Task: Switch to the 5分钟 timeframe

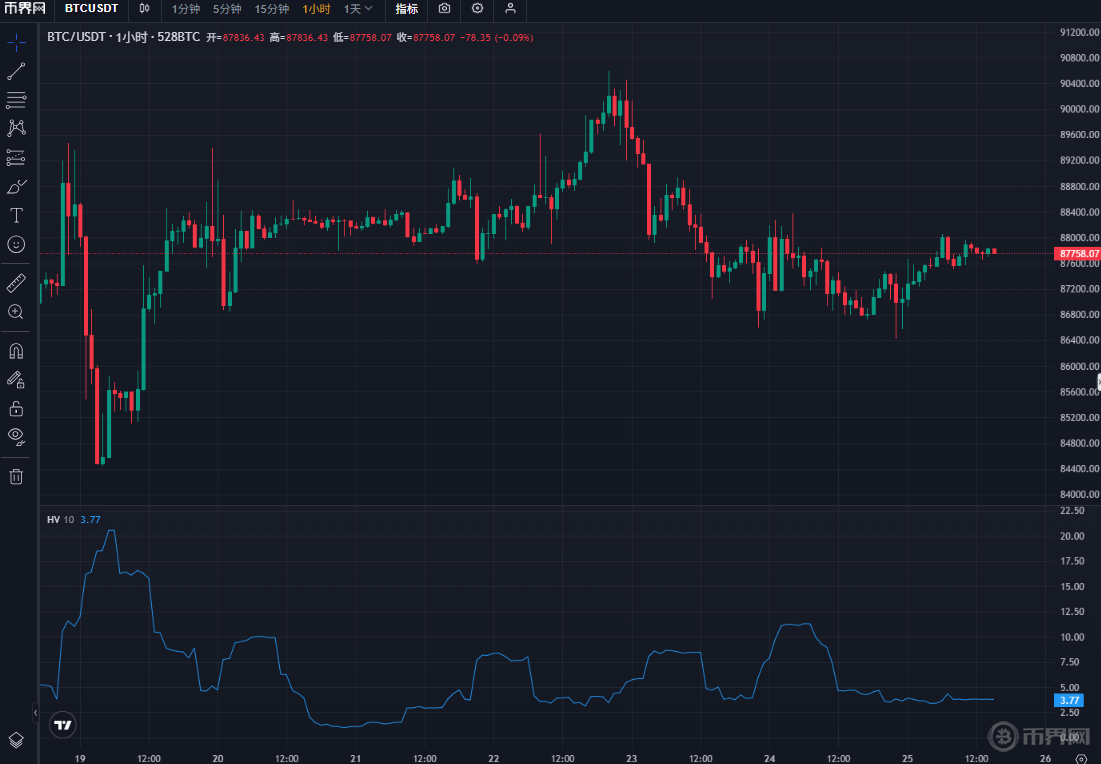Action: pos(227,9)
